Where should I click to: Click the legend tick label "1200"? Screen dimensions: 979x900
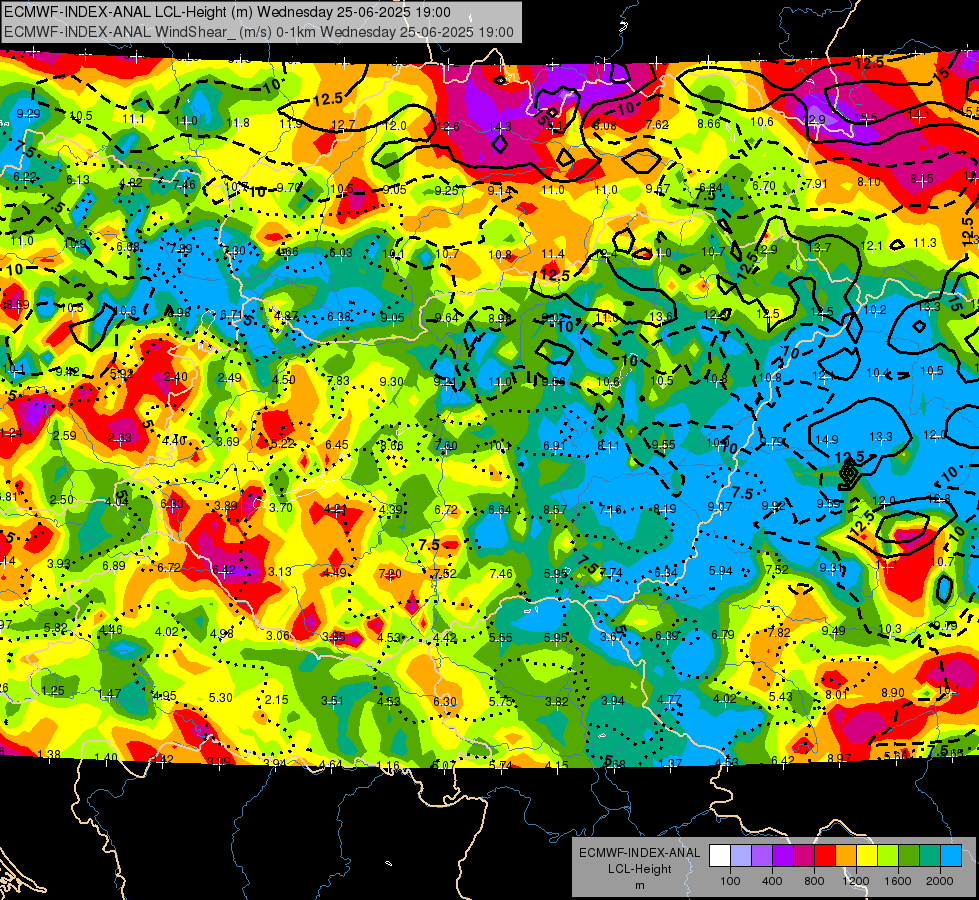point(856,881)
